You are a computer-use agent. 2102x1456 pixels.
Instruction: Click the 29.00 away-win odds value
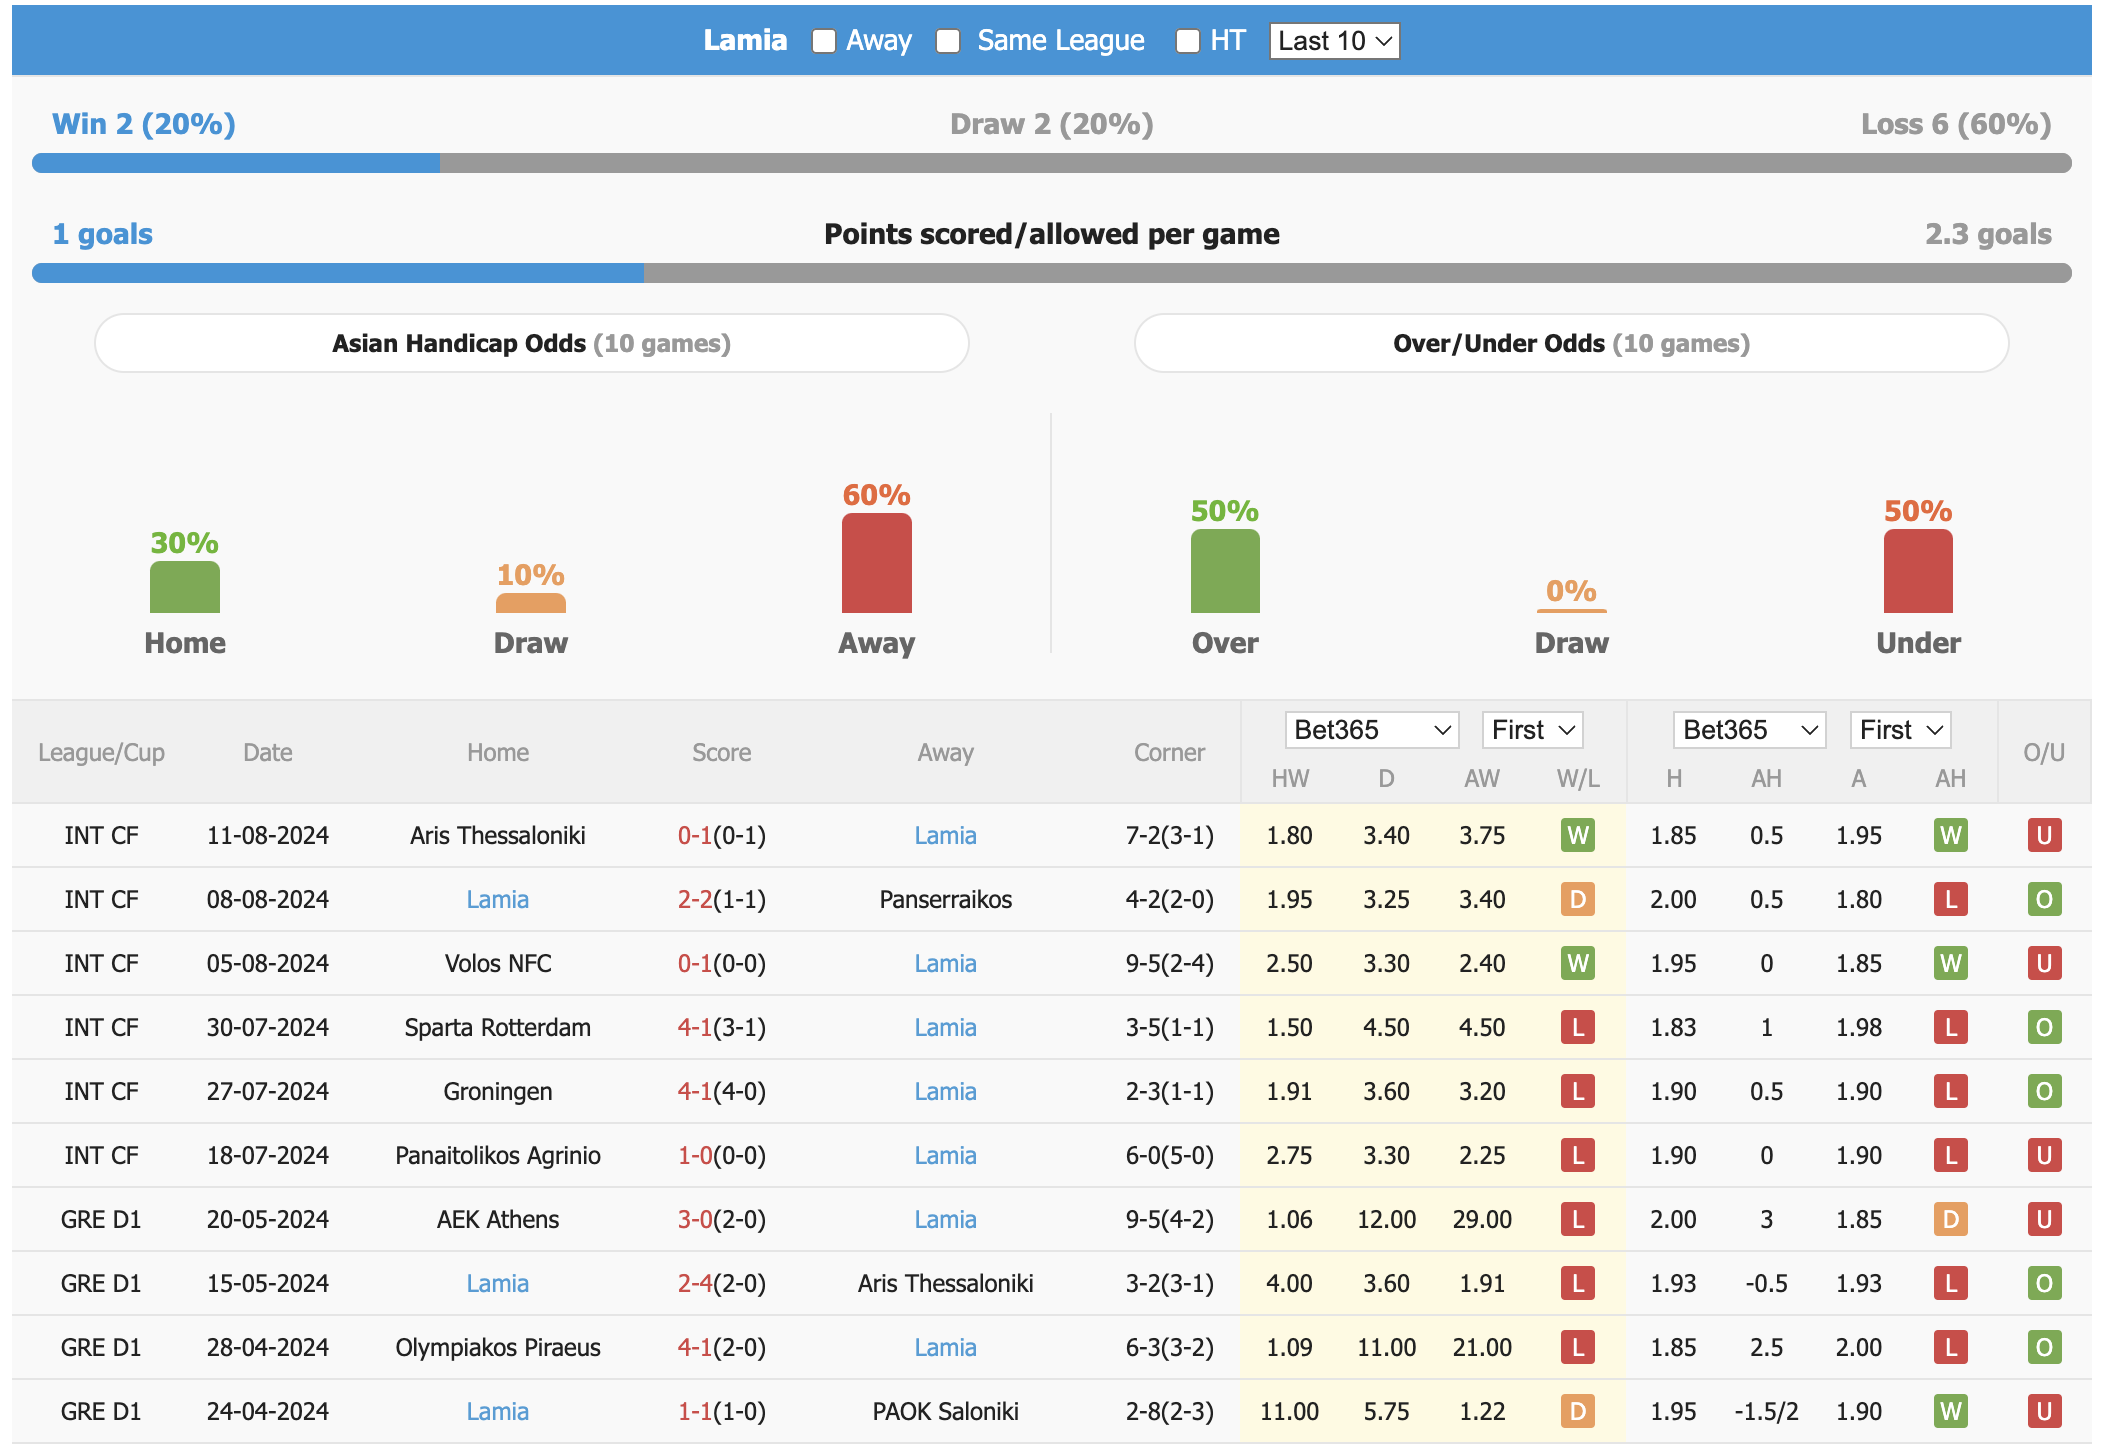pyautogui.click(x=1482, y=1219)
